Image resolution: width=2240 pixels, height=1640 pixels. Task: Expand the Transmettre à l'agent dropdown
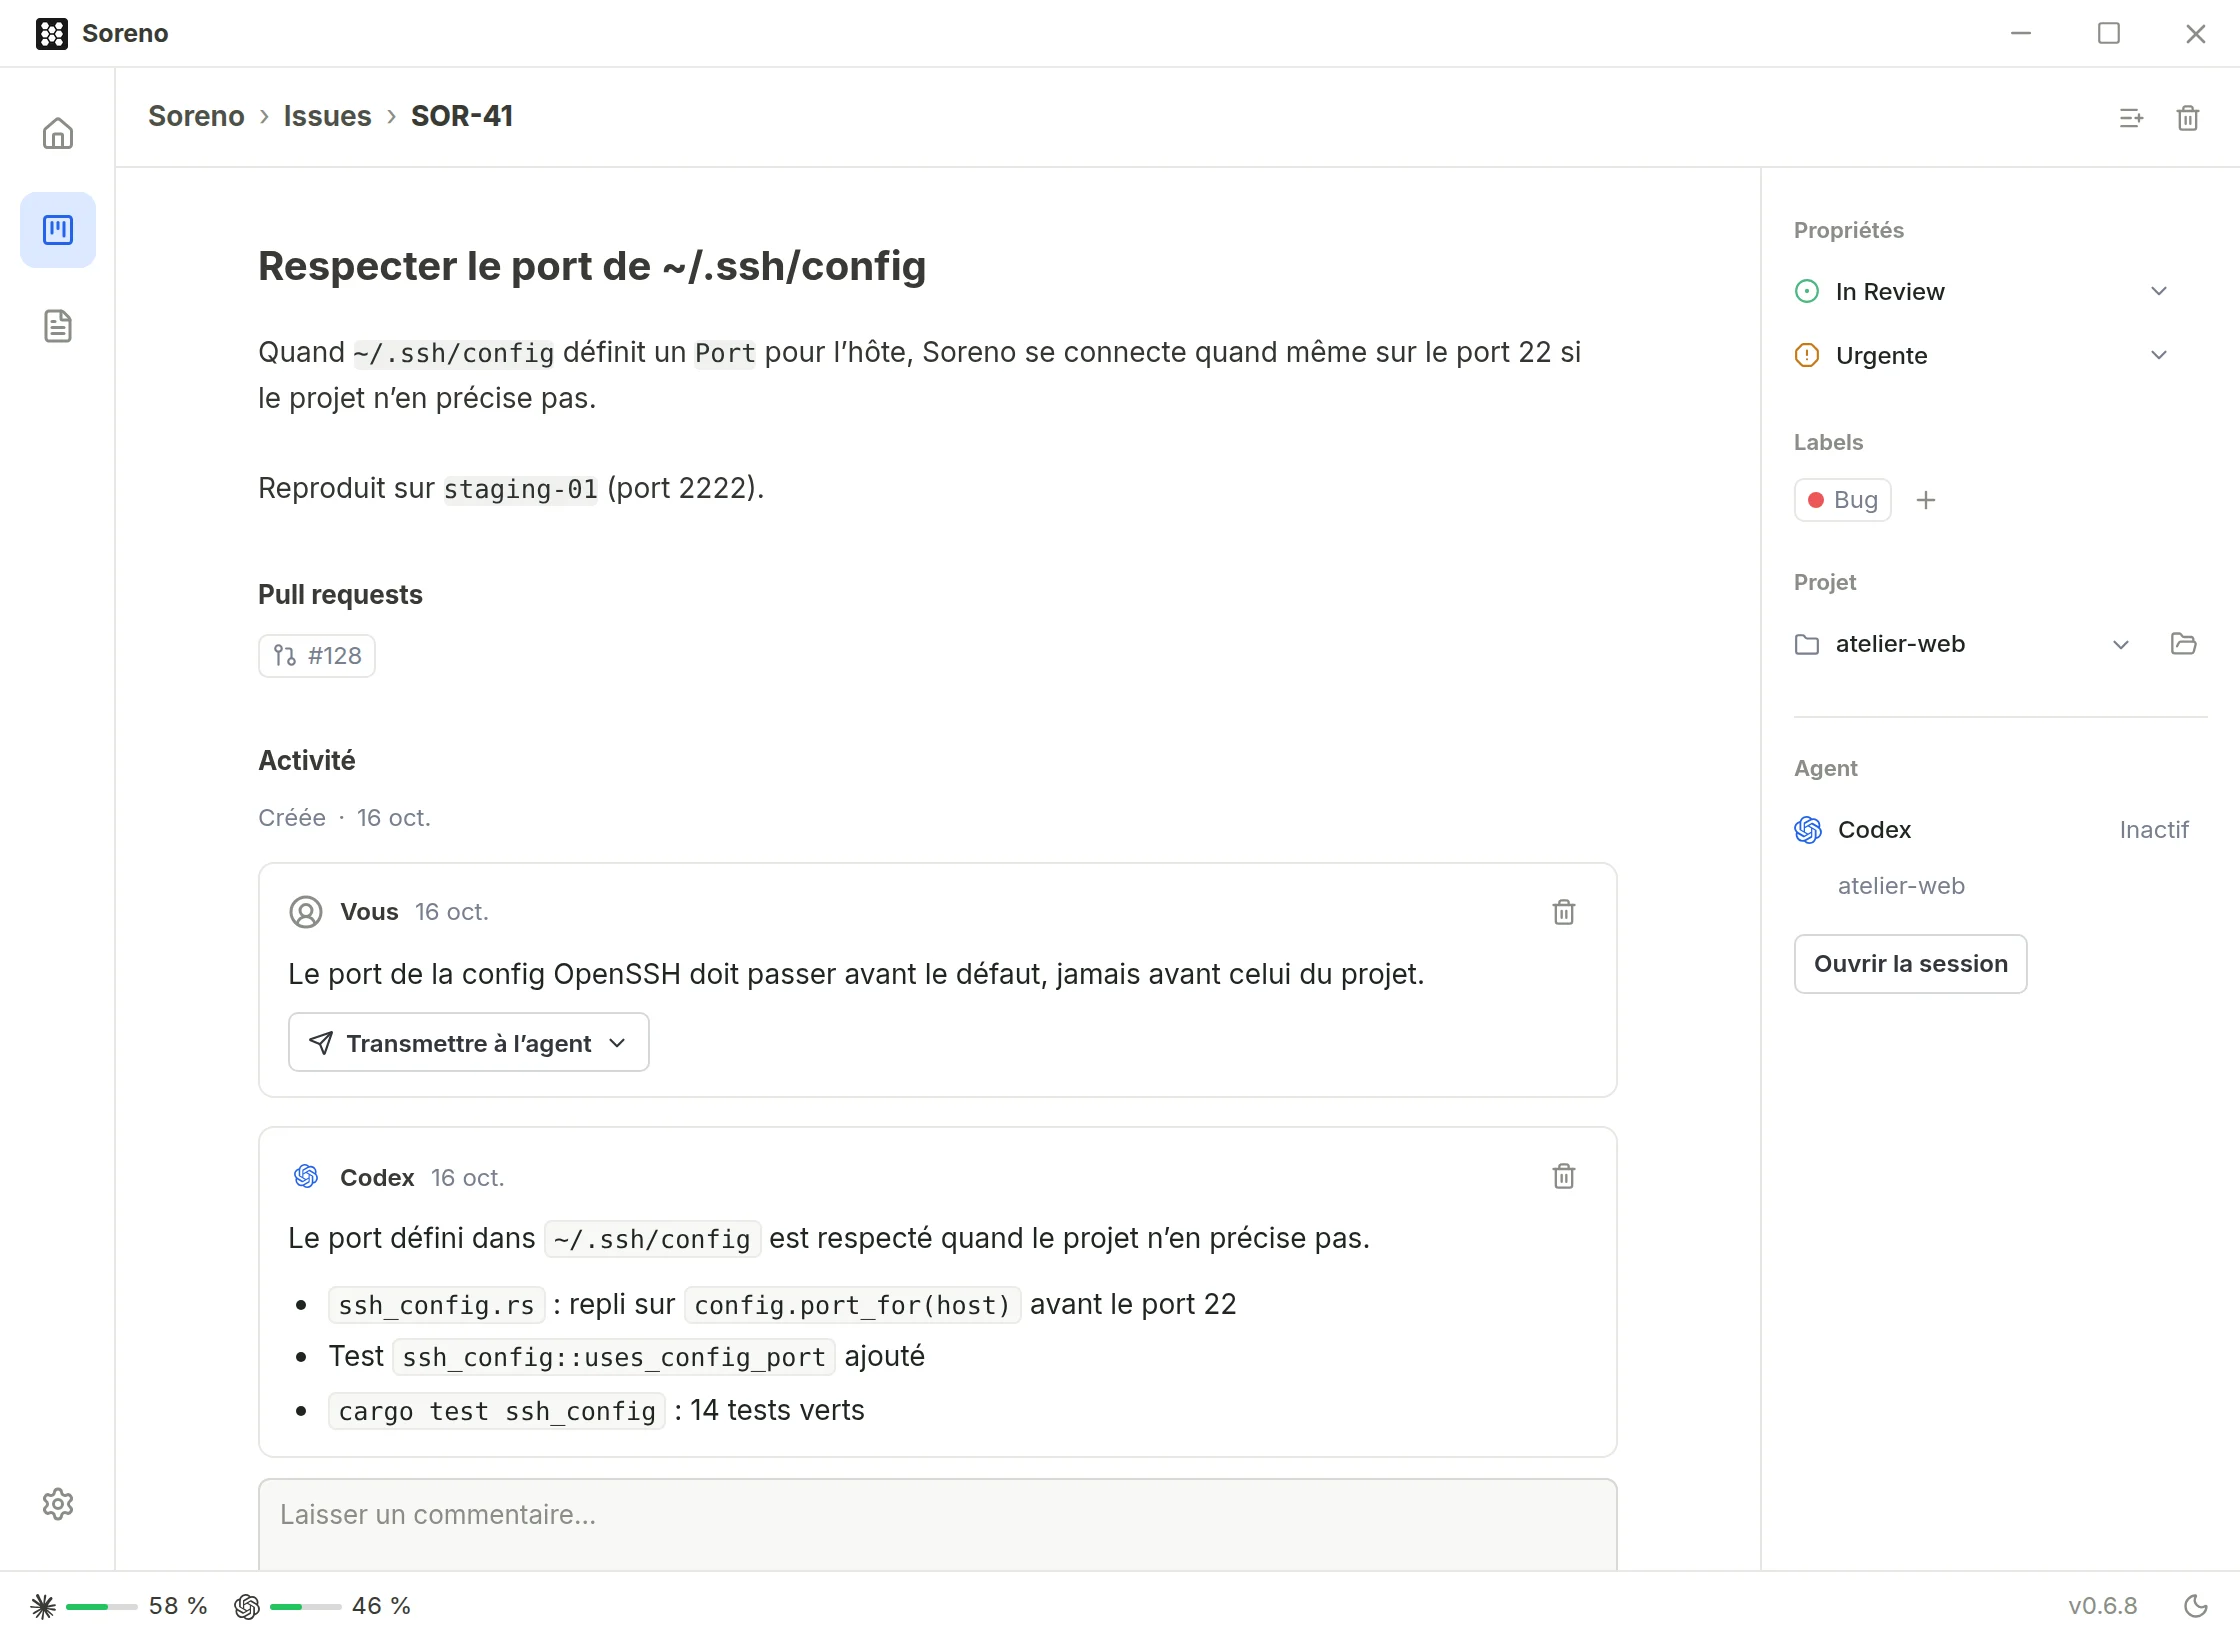(469, 1042)
